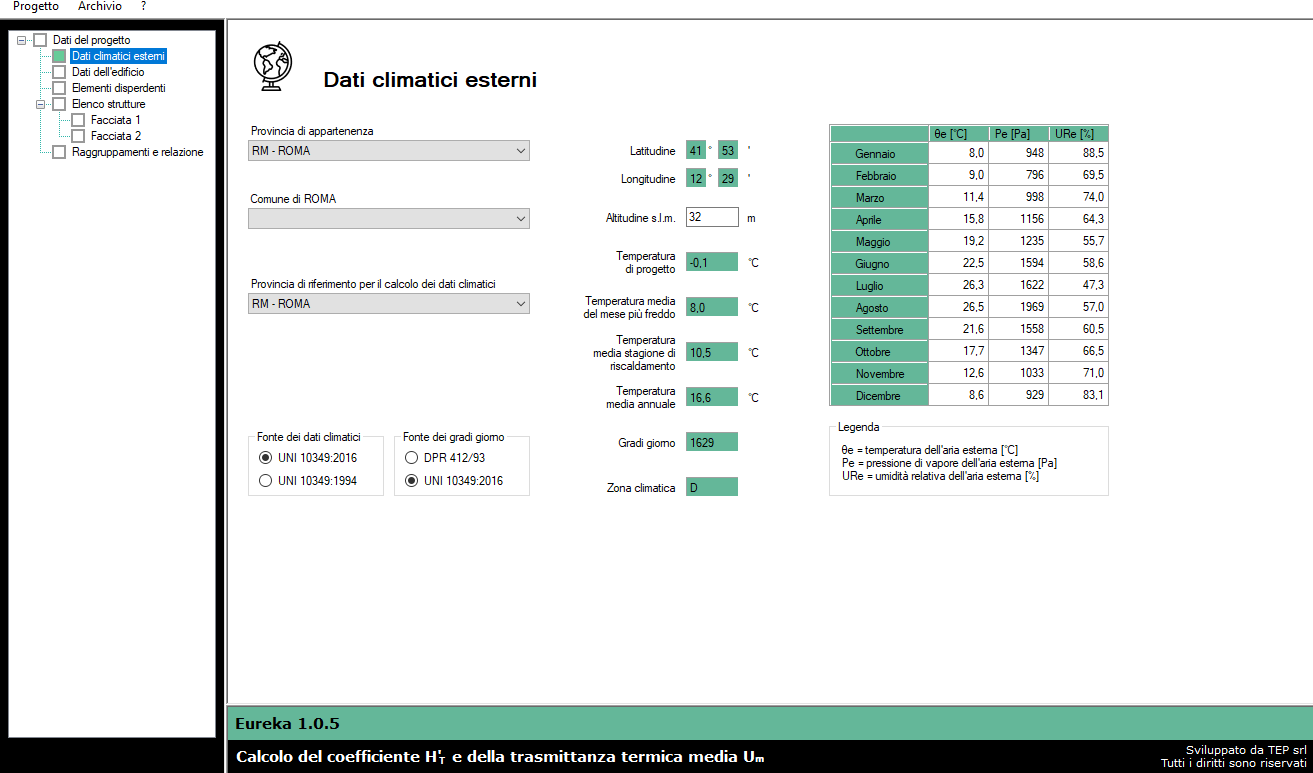Click the Raggruppamenti e relazione node icon

tap(59, 152)
